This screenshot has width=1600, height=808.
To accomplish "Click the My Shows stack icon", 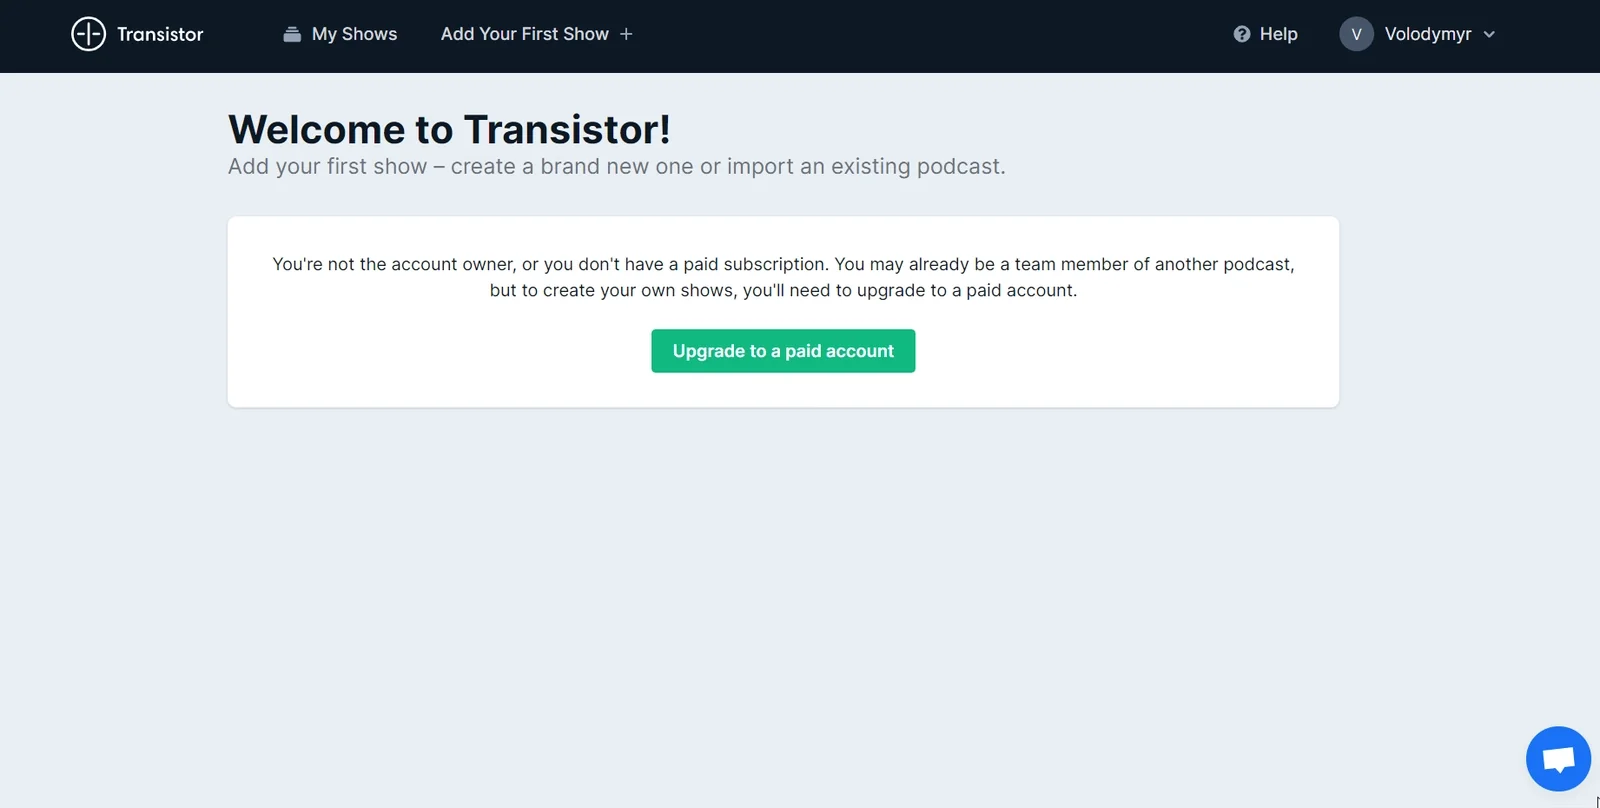I will coord(292,34).
